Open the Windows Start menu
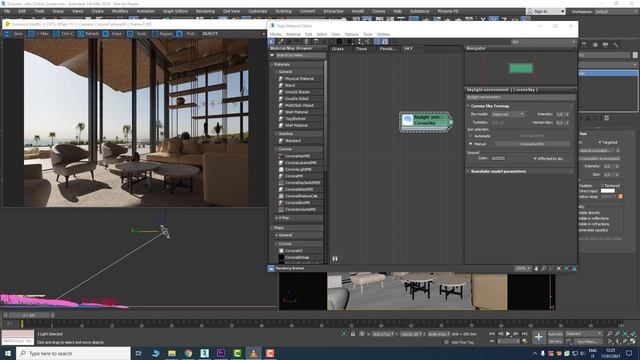Image resolution: width=640 pixels, height=360 pixels. 8,353
